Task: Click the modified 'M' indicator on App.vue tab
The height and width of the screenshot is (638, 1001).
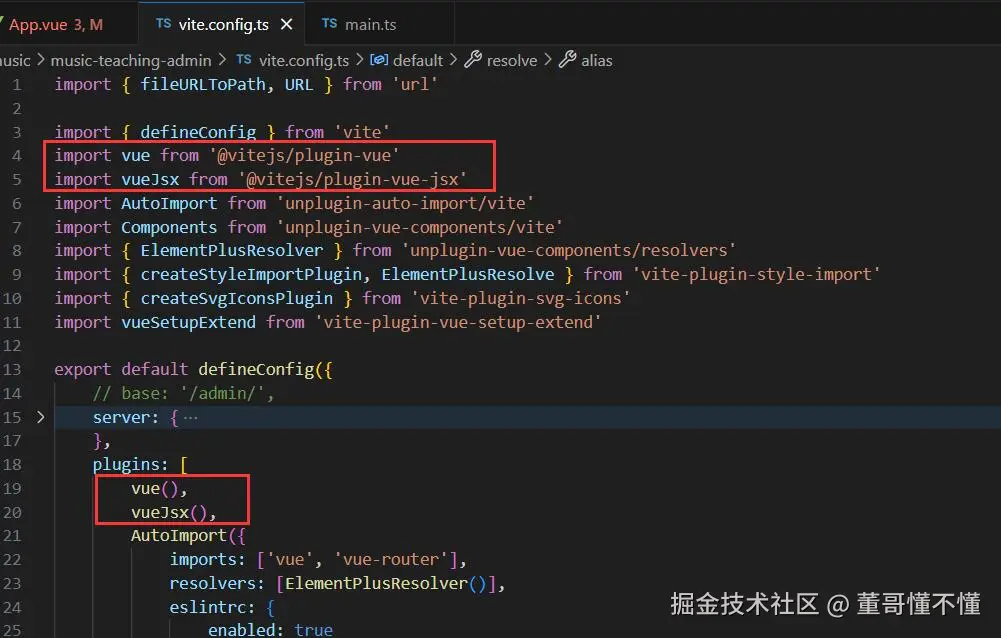Action: (x=95, y=23)
